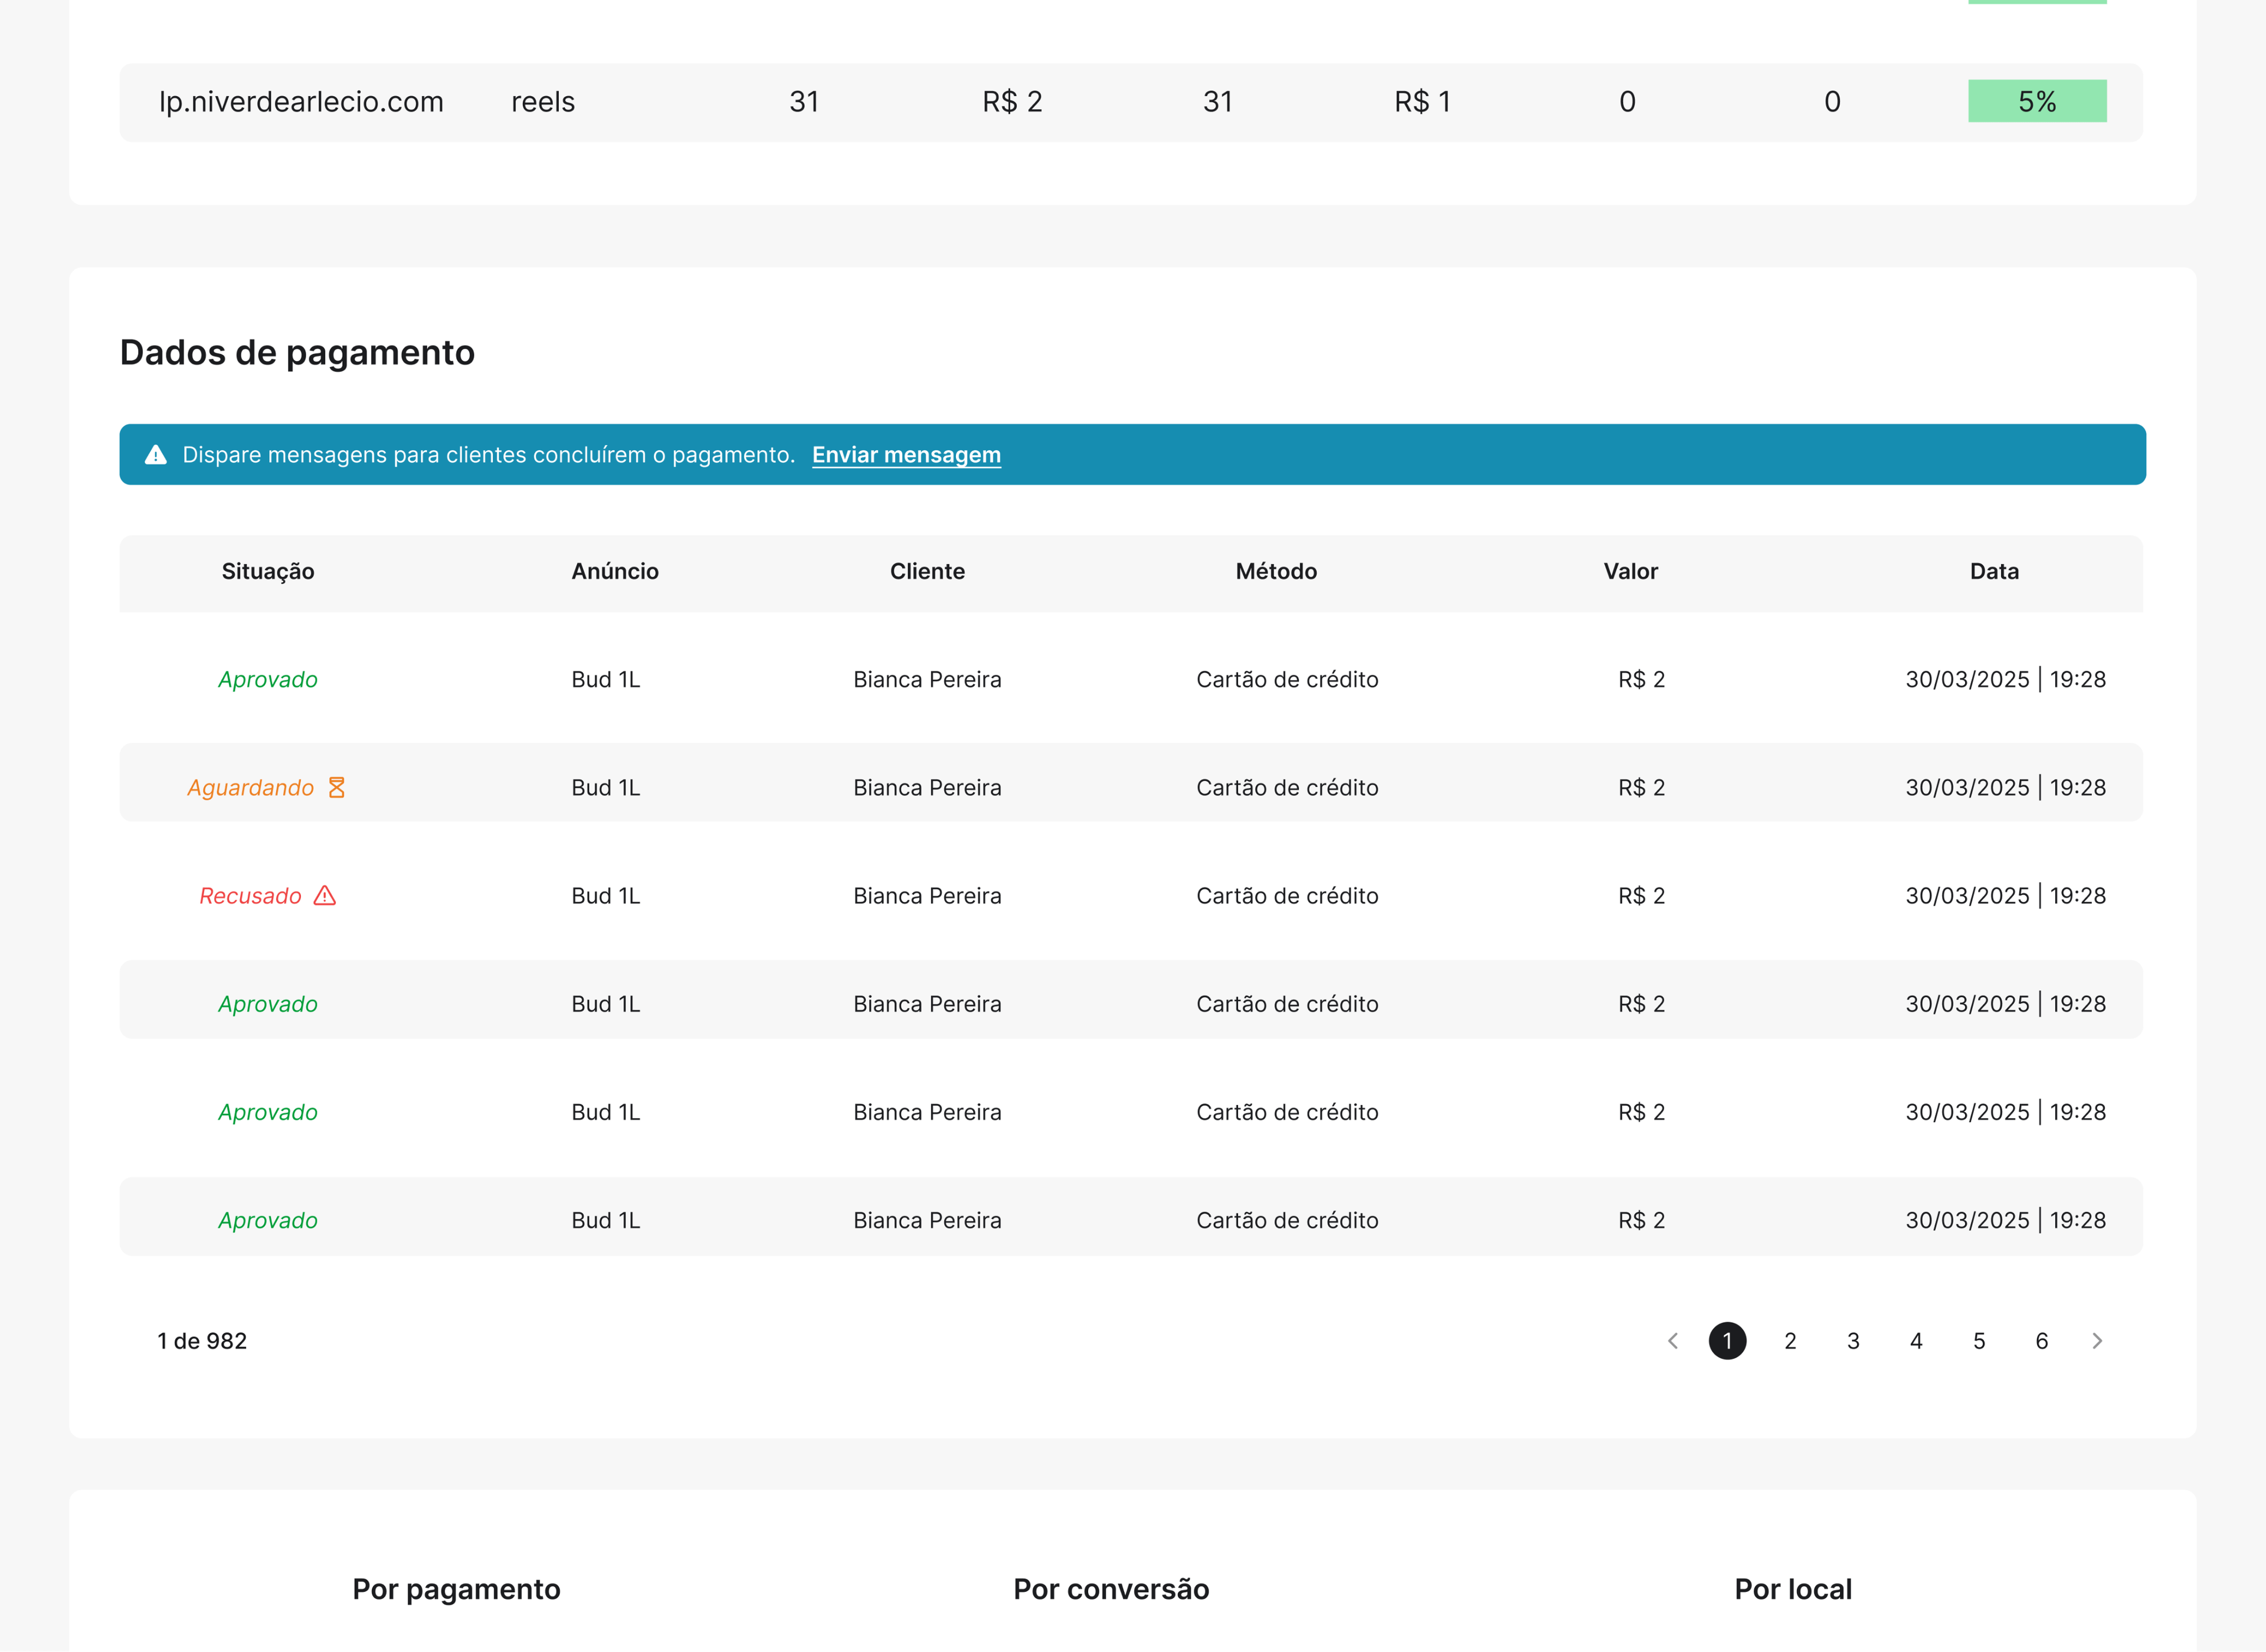Sort by Valor column header
The width and height of the screenshot is (2266, 1652).
coord(1631,572)
